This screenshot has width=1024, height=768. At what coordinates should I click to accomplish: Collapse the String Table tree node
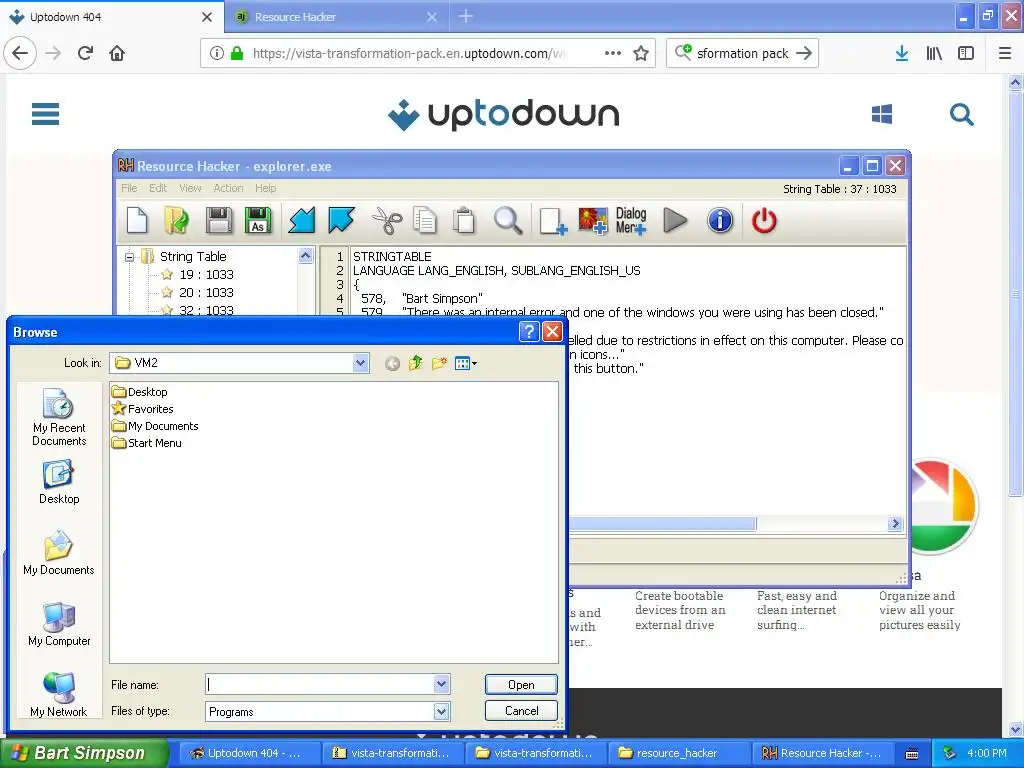coord(130,257)
